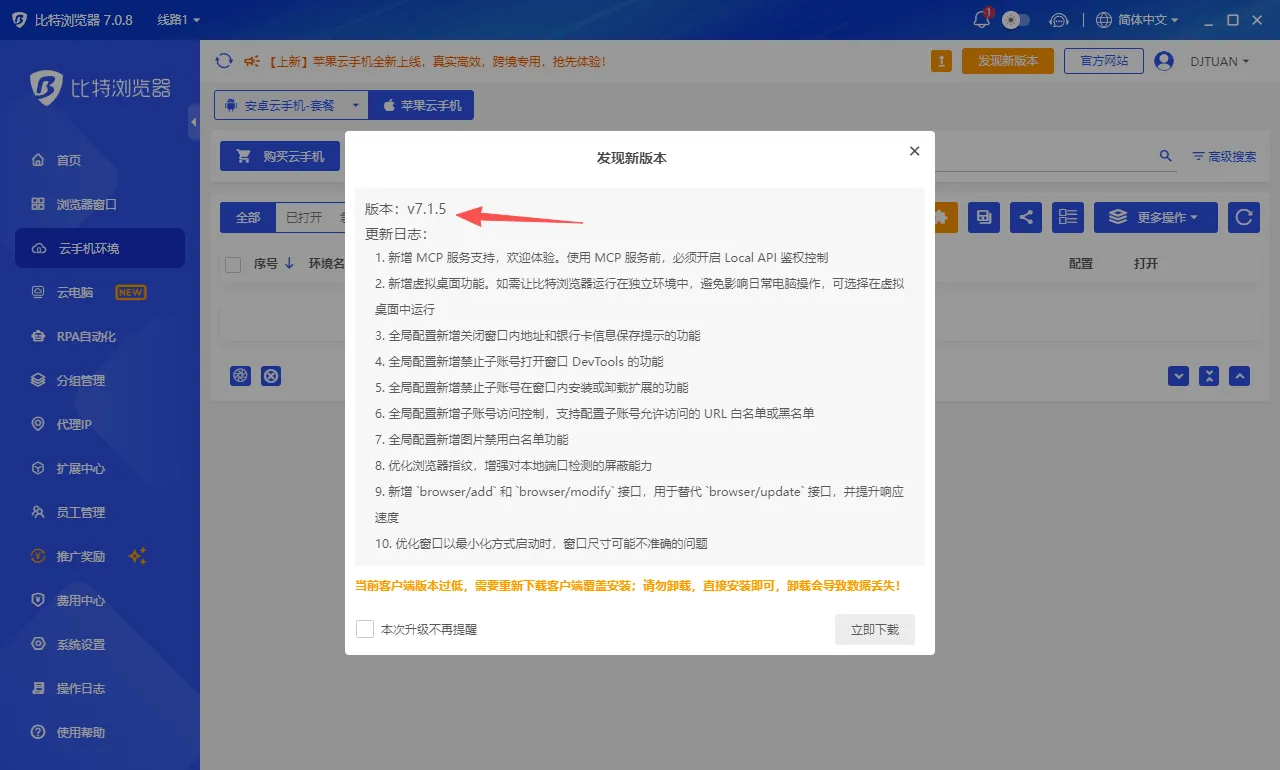Click the orange upload arrow icon
Image resolution: width=1280 pixels, height=770 pixels.
click(x=941, y=61)
